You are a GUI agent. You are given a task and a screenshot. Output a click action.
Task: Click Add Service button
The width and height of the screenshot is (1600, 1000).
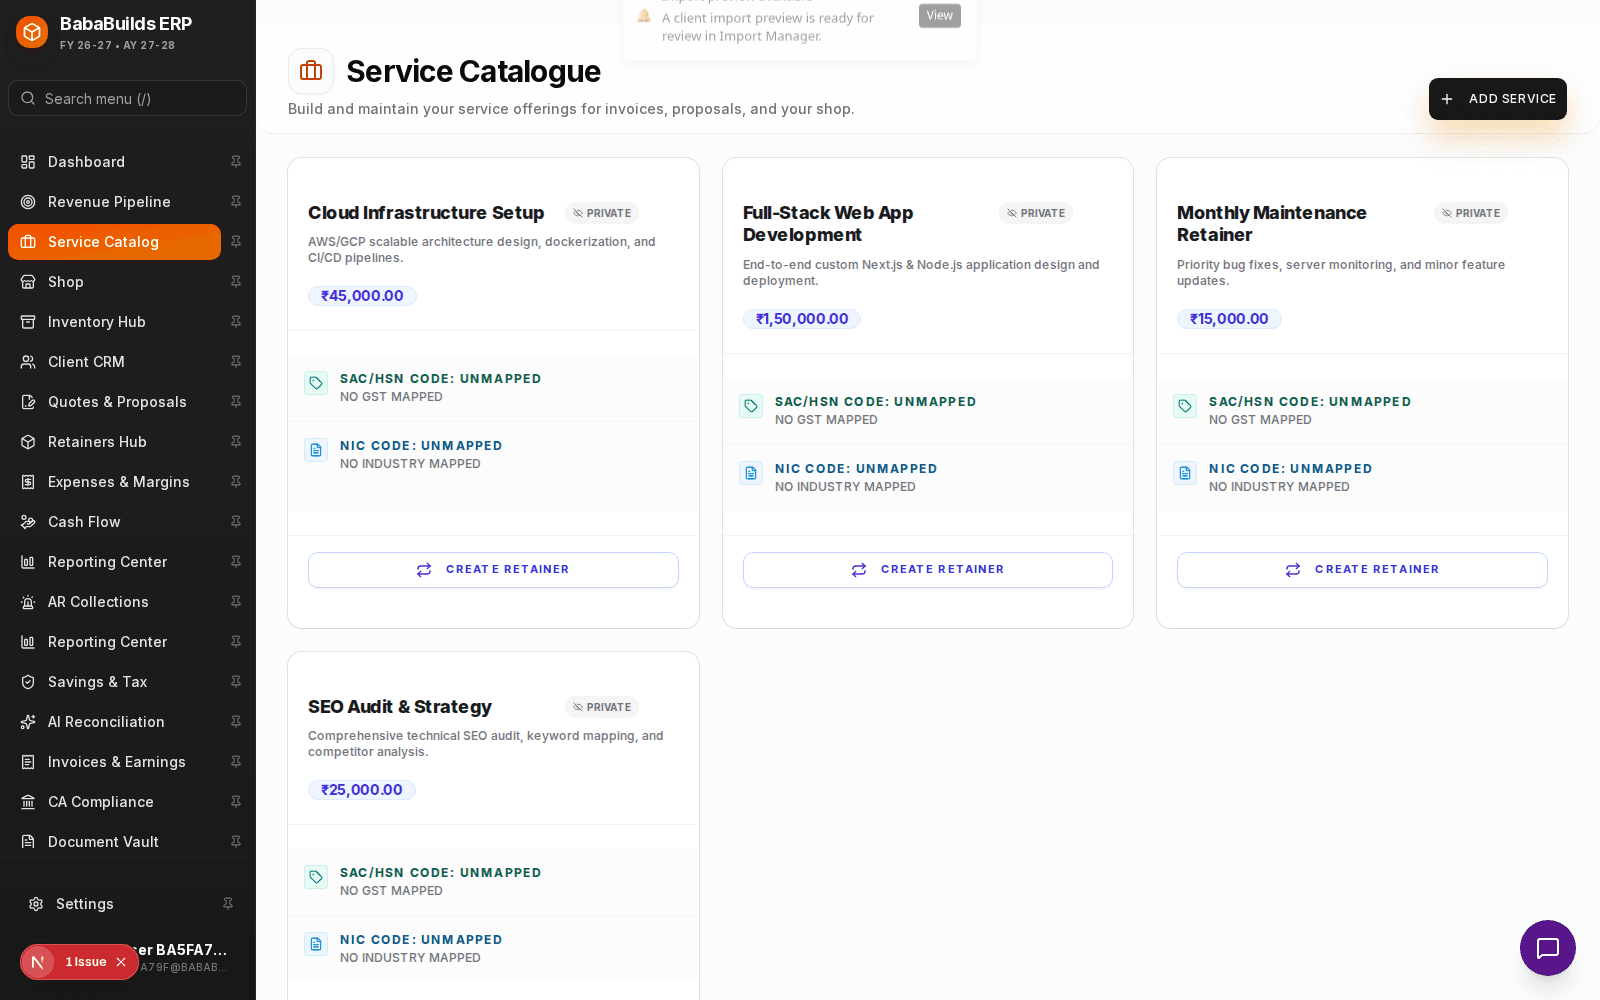point(1498,99)
